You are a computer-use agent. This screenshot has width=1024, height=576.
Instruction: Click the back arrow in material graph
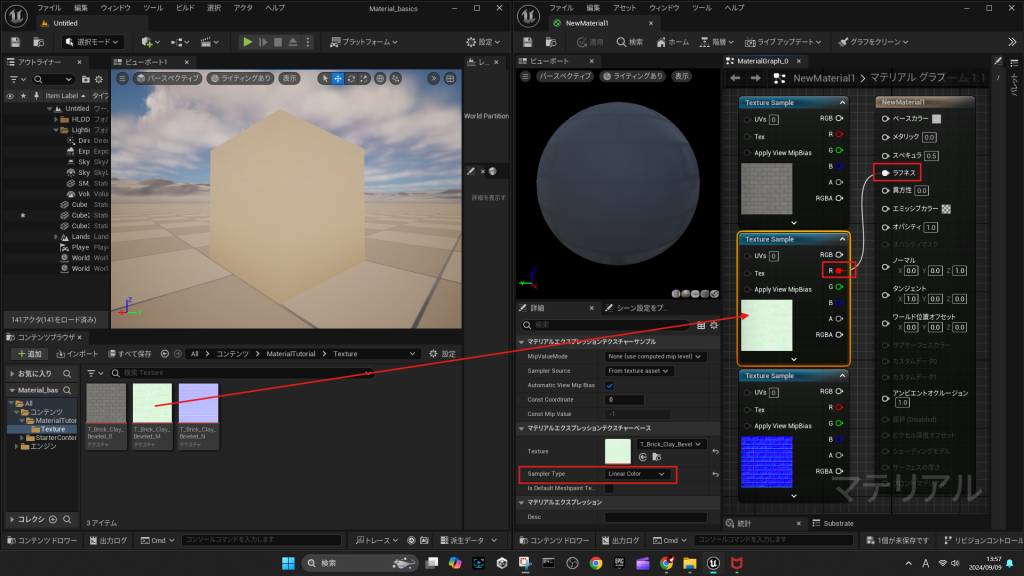tap(735, 78)
